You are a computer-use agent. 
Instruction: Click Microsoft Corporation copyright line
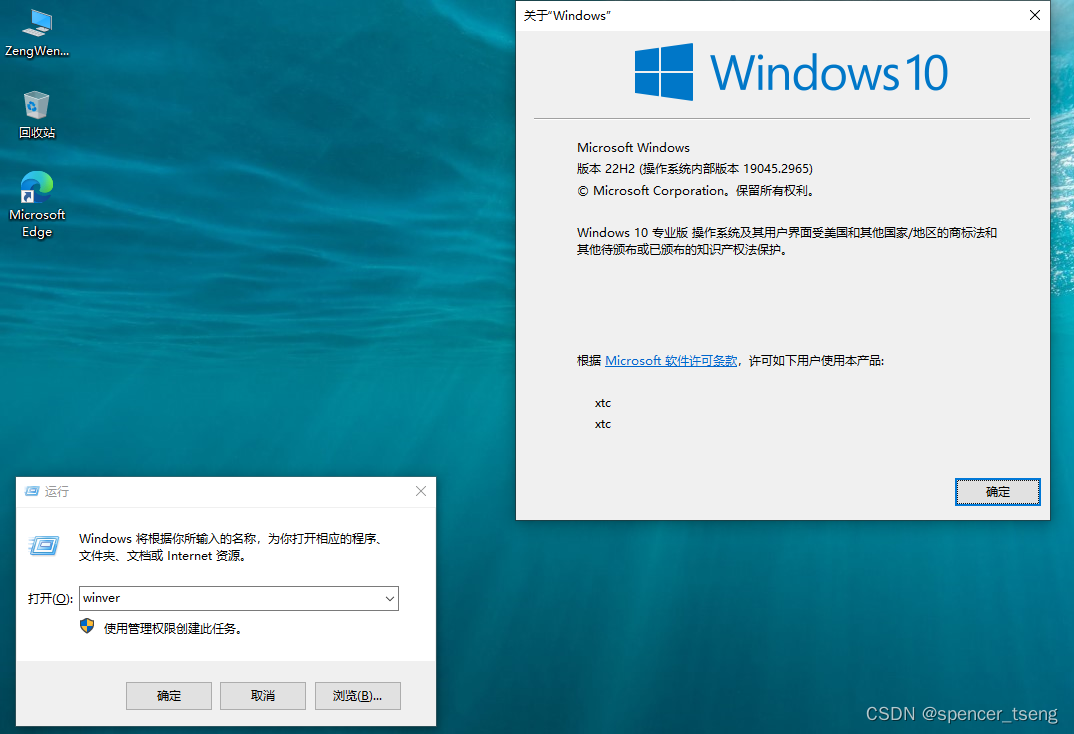[697, 191]
